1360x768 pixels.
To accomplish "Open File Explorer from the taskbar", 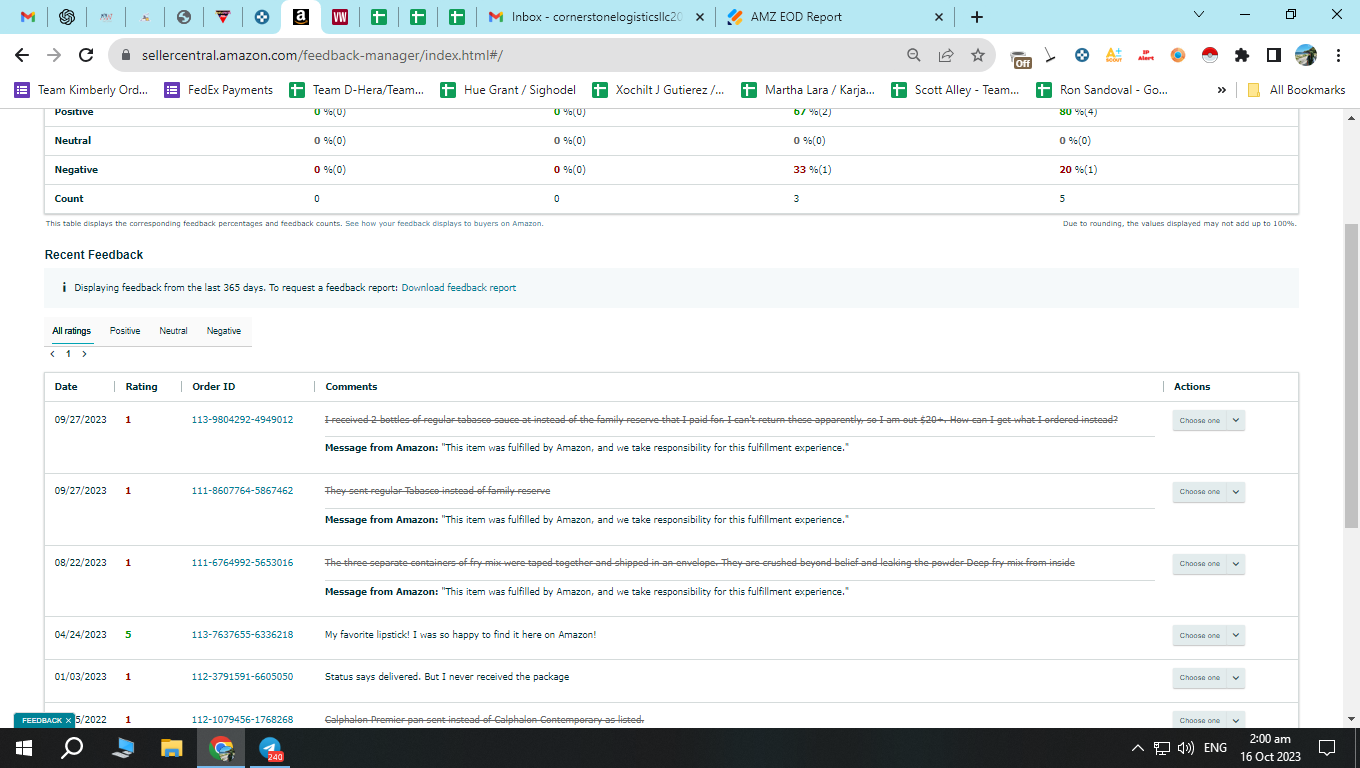I will click(172, 748).
